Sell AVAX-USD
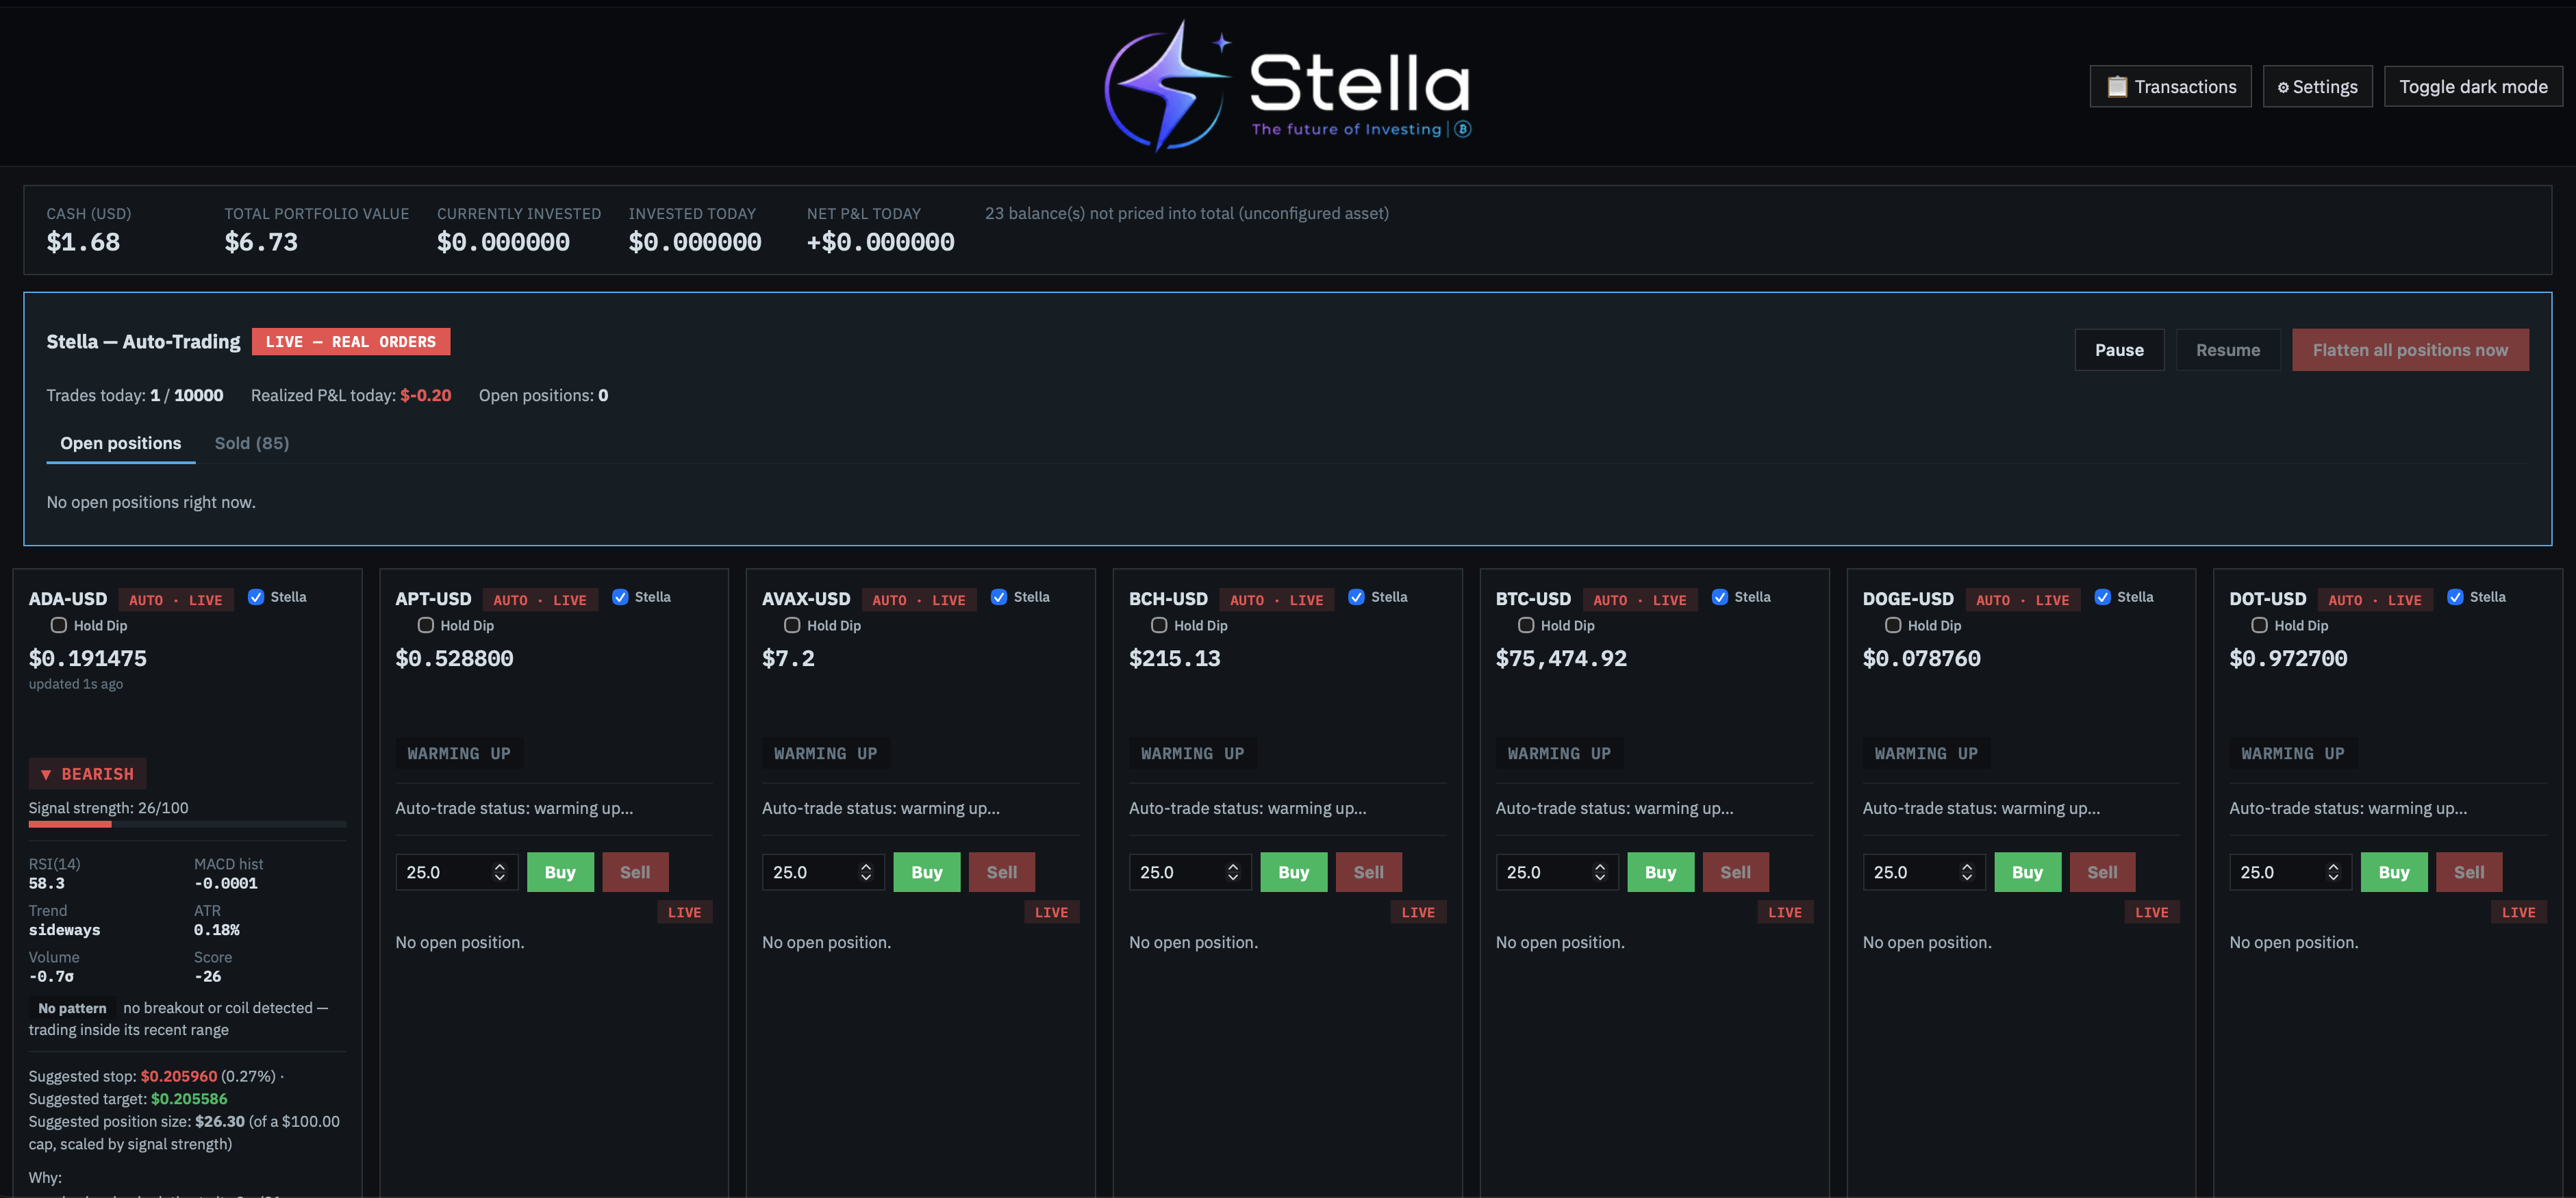The height and width of the screenshot is (1198, 2576). click(x=1002, y=872)
